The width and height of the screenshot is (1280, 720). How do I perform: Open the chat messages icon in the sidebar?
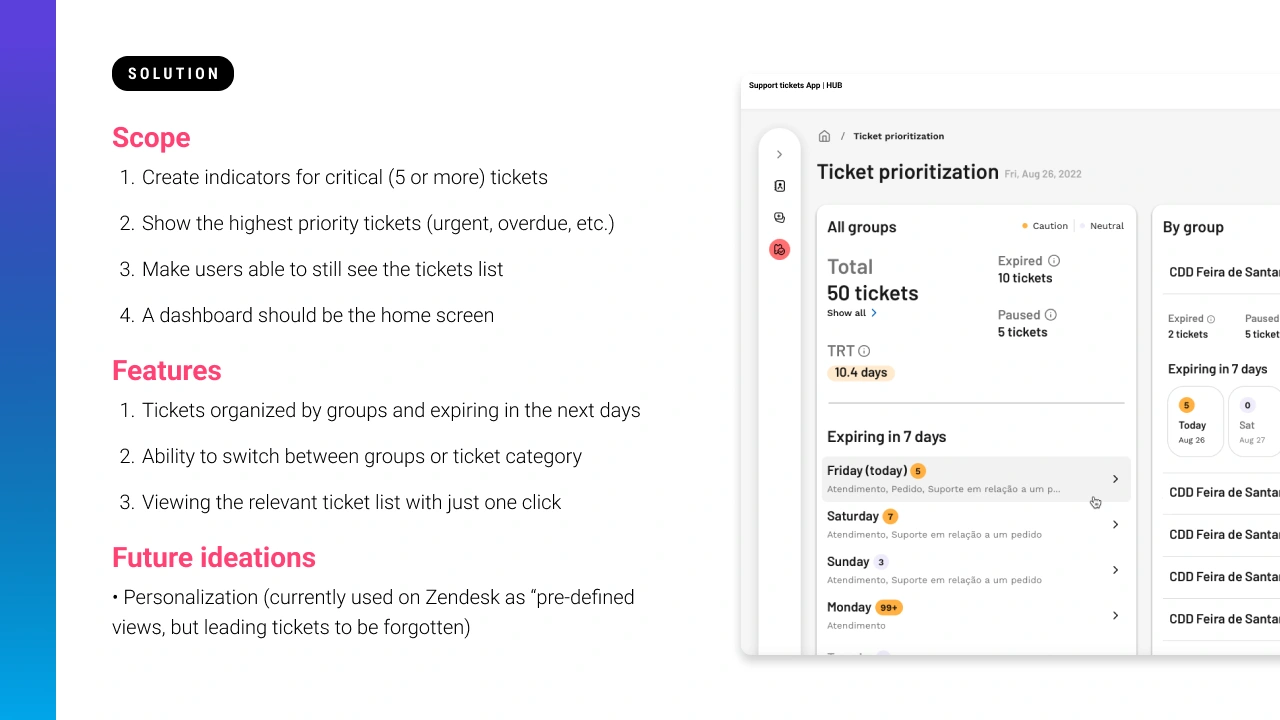tap(780, 218)
